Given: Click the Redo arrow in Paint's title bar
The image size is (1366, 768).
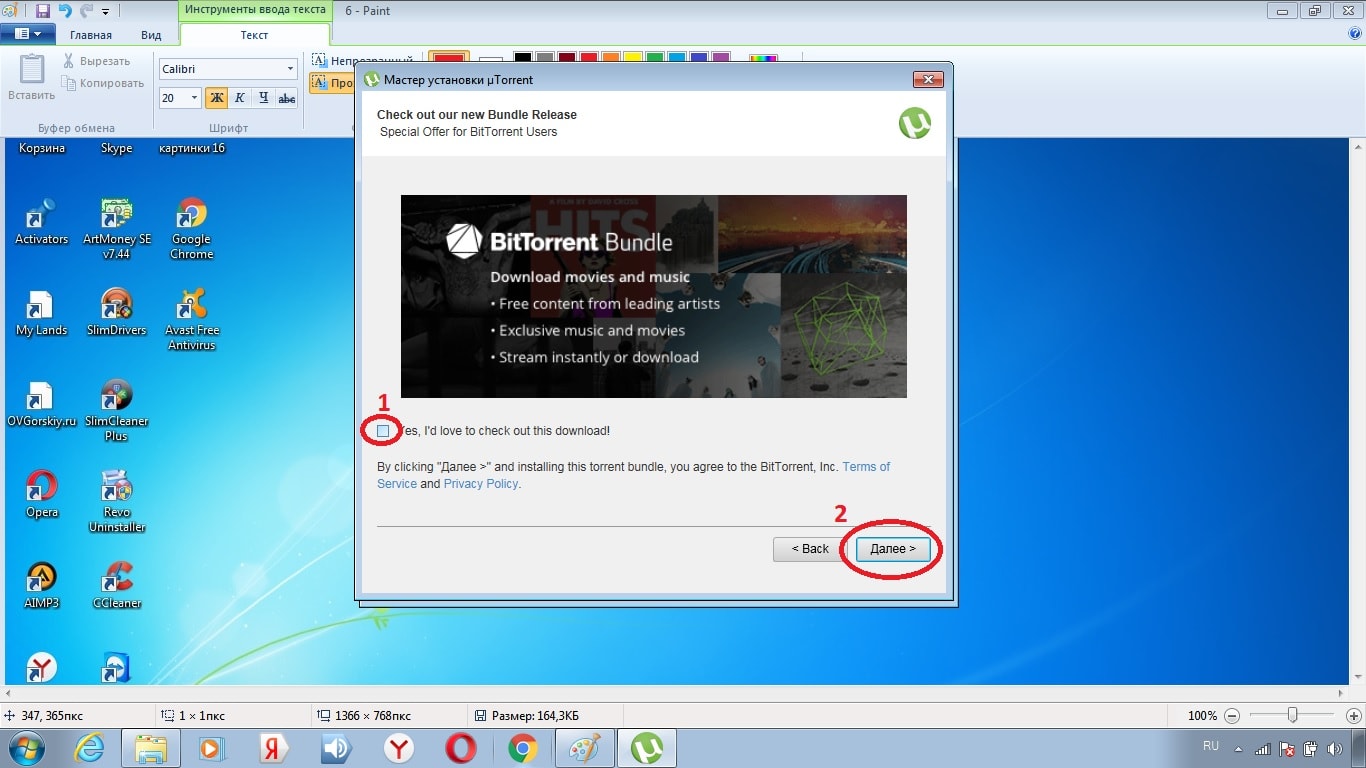Looking at the screenshot, I should point(86,11).
